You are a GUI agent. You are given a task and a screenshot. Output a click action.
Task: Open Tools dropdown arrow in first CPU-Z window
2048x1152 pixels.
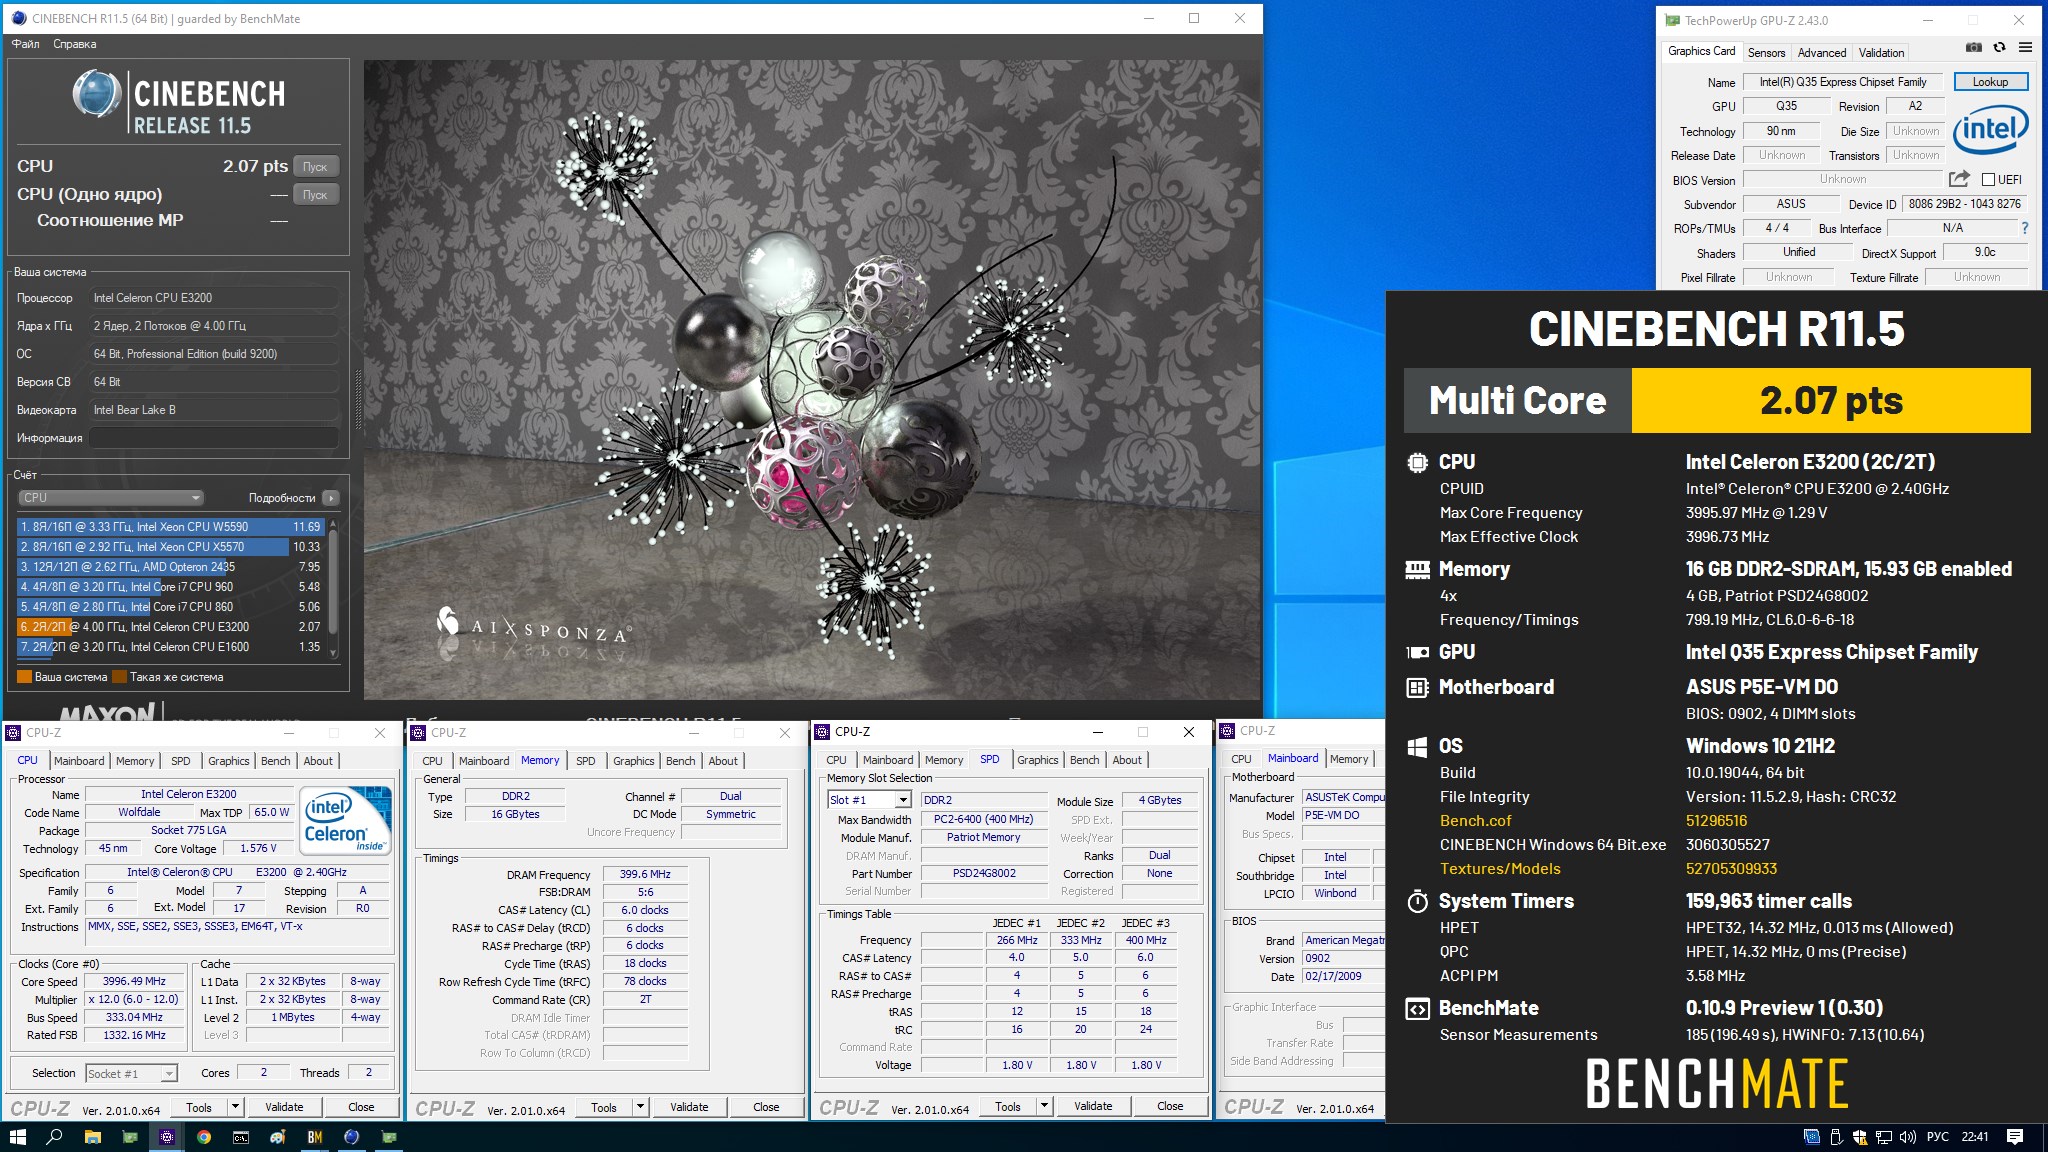[x=235, y=1106]
